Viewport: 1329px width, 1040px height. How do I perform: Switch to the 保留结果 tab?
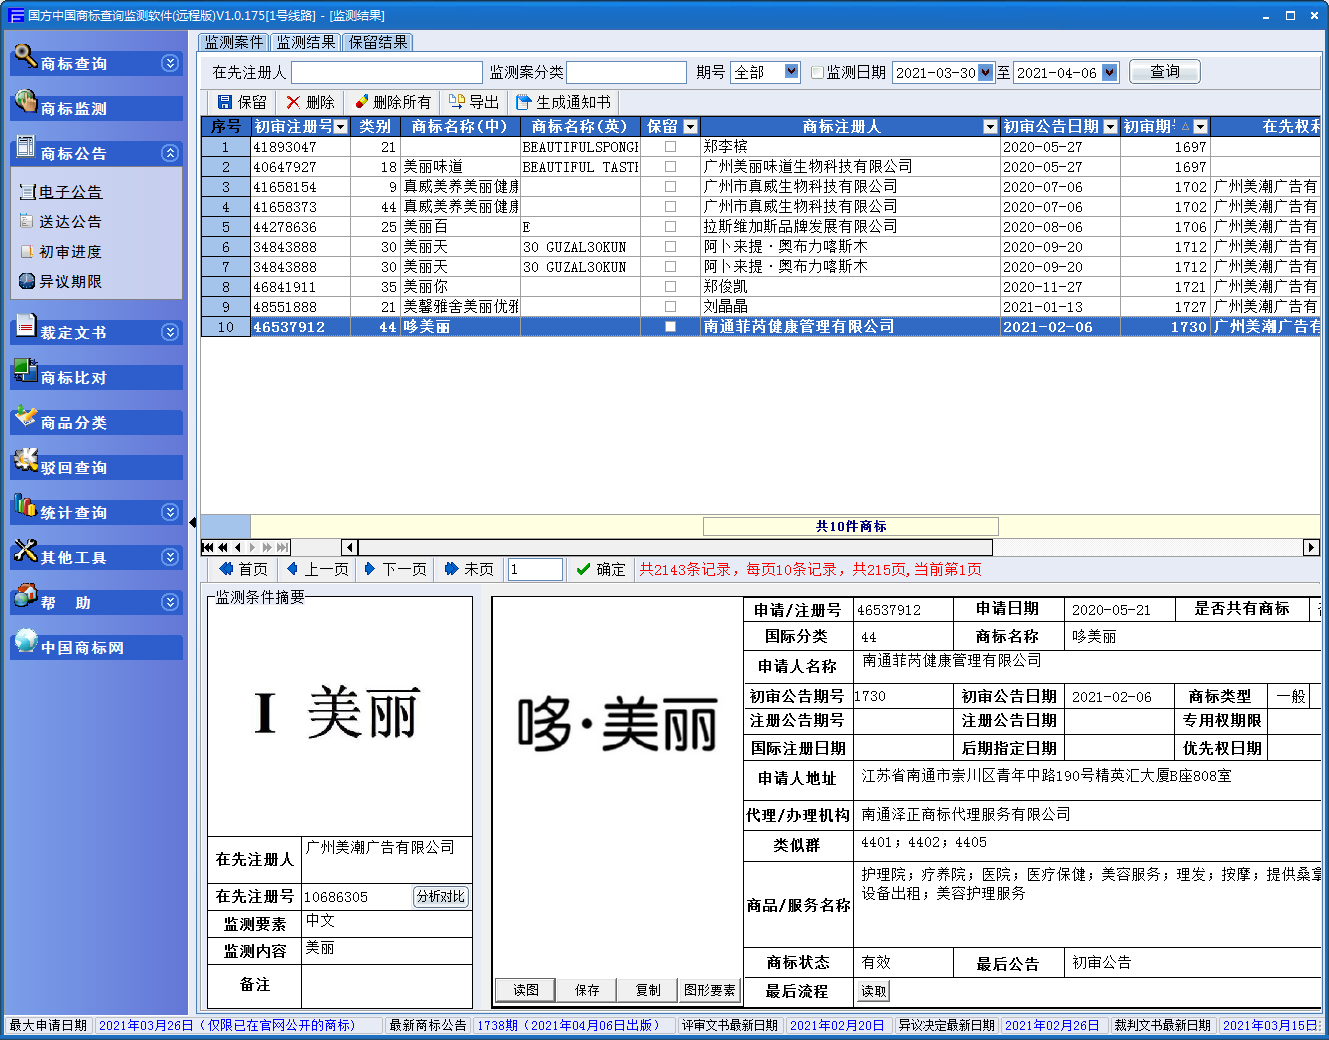[378, 42]
